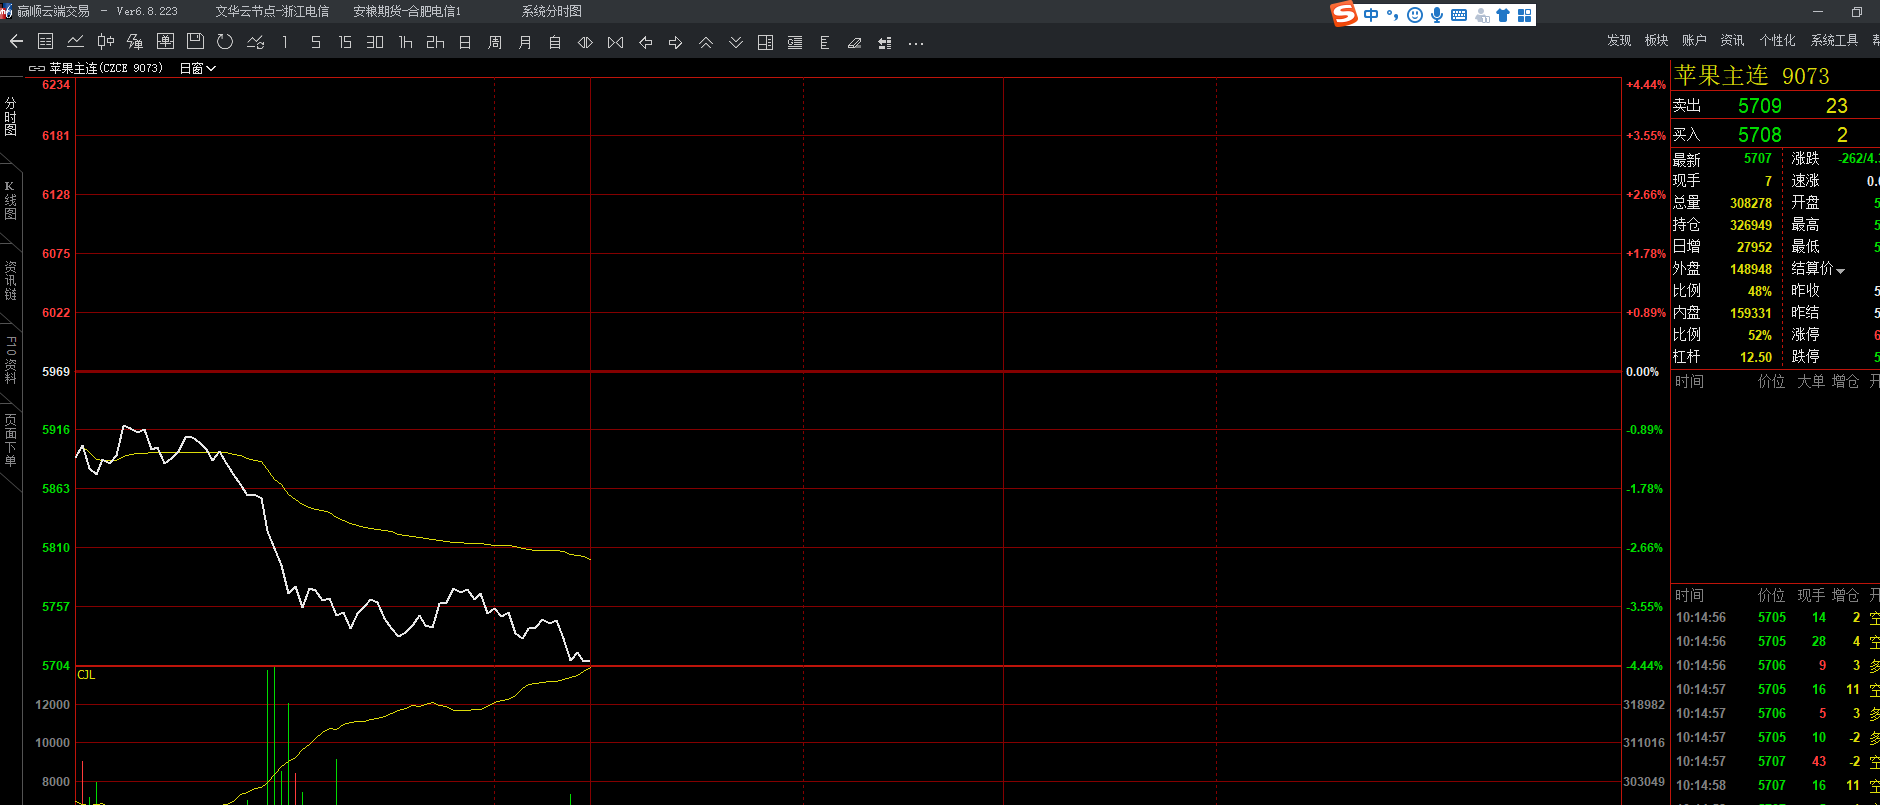This screenshot has width=1880, height=805.
Task: Open the quote list view icon
Action: pos(45,42)
